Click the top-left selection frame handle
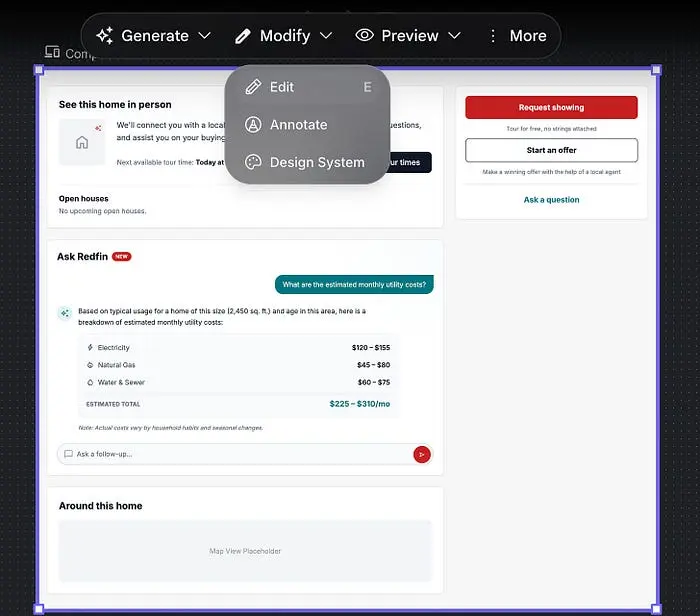Screen dimensions: 700x616 click(39, 70)
